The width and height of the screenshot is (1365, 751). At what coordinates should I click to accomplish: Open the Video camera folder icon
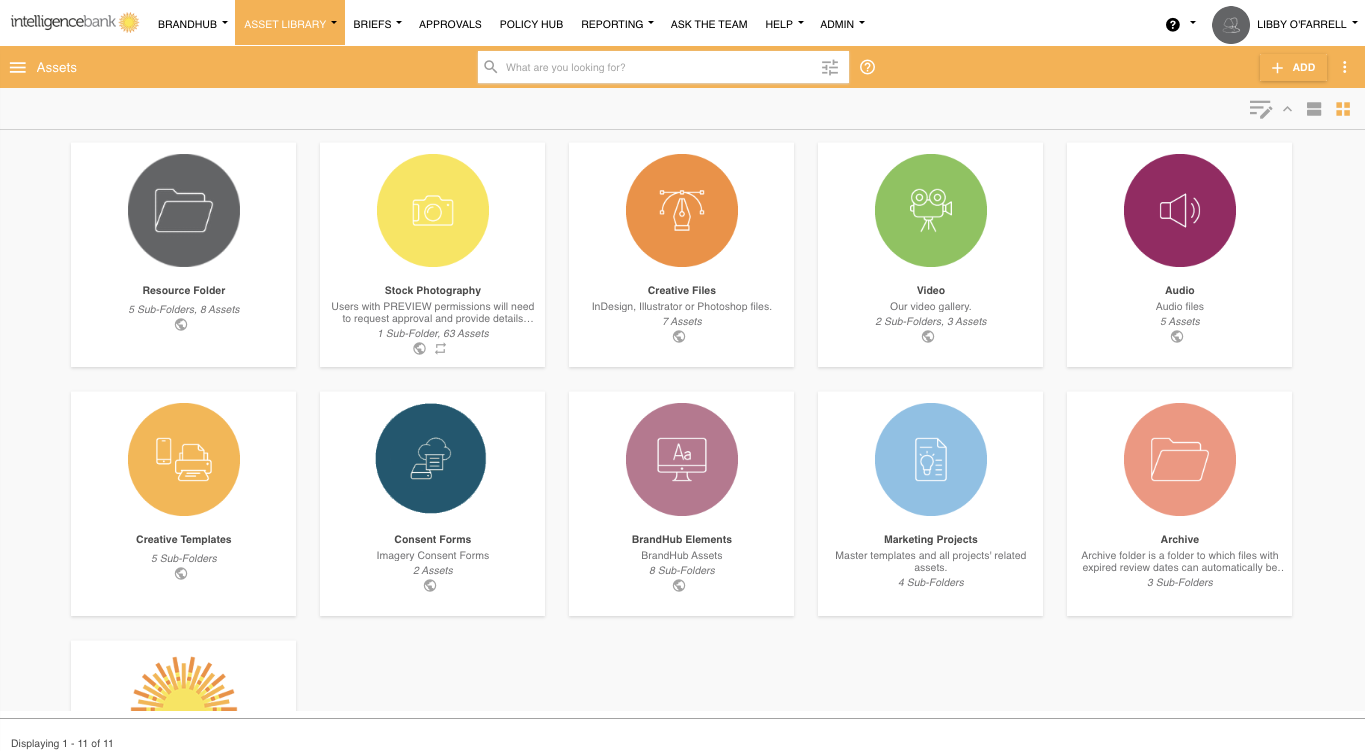point(931,210)
